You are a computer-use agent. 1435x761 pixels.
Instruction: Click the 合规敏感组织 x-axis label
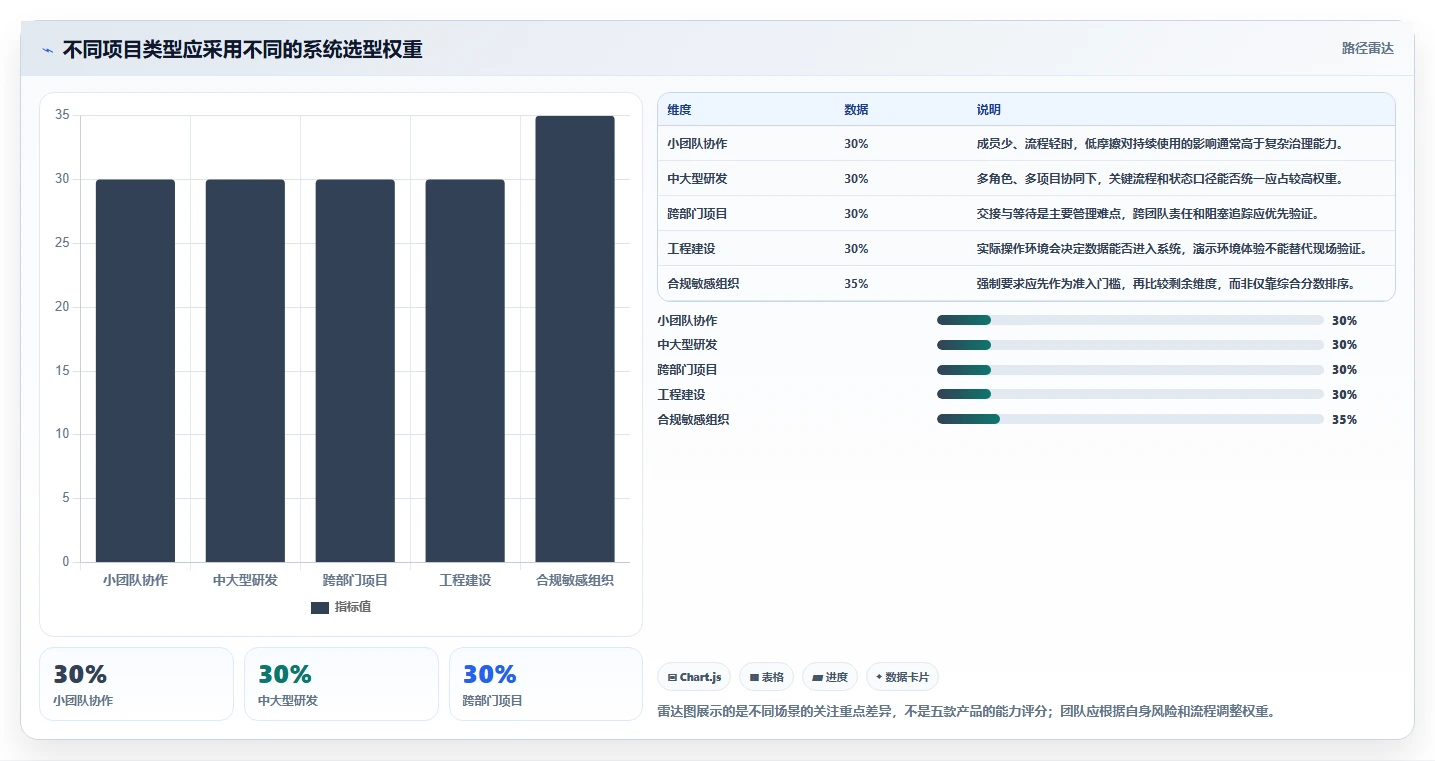coord(575,580)
